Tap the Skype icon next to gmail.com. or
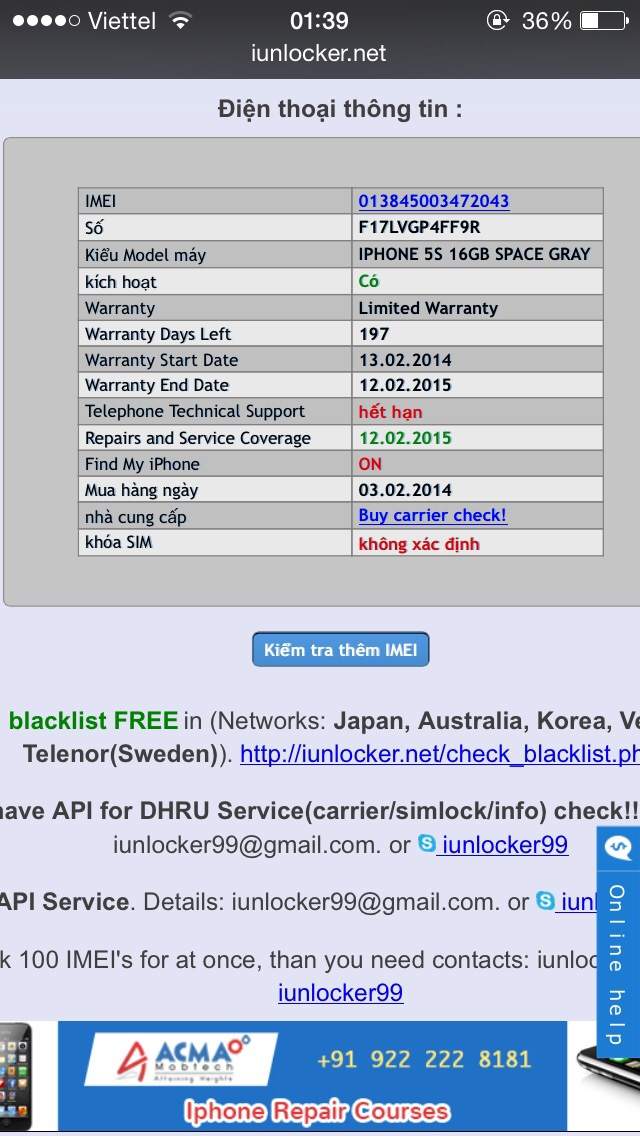640x1136 pixels. click(x=428, y=843)
